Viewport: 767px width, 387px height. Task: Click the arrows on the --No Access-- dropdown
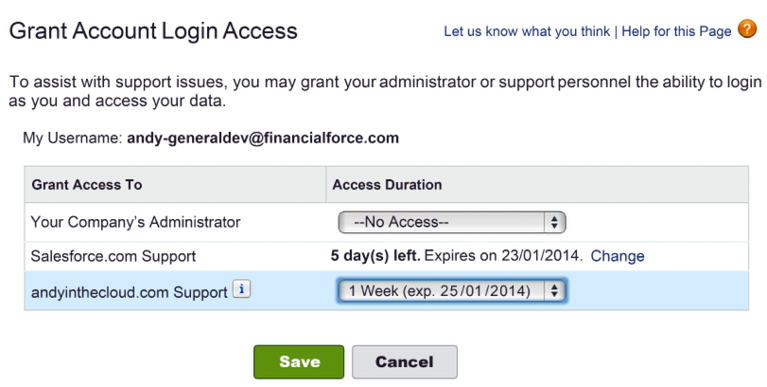(x=554, y=223)
